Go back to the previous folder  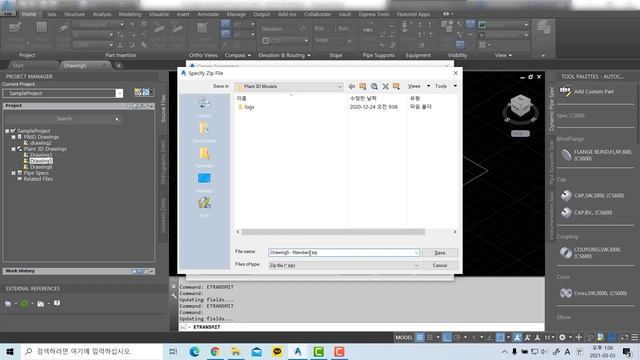pos(352,87)
